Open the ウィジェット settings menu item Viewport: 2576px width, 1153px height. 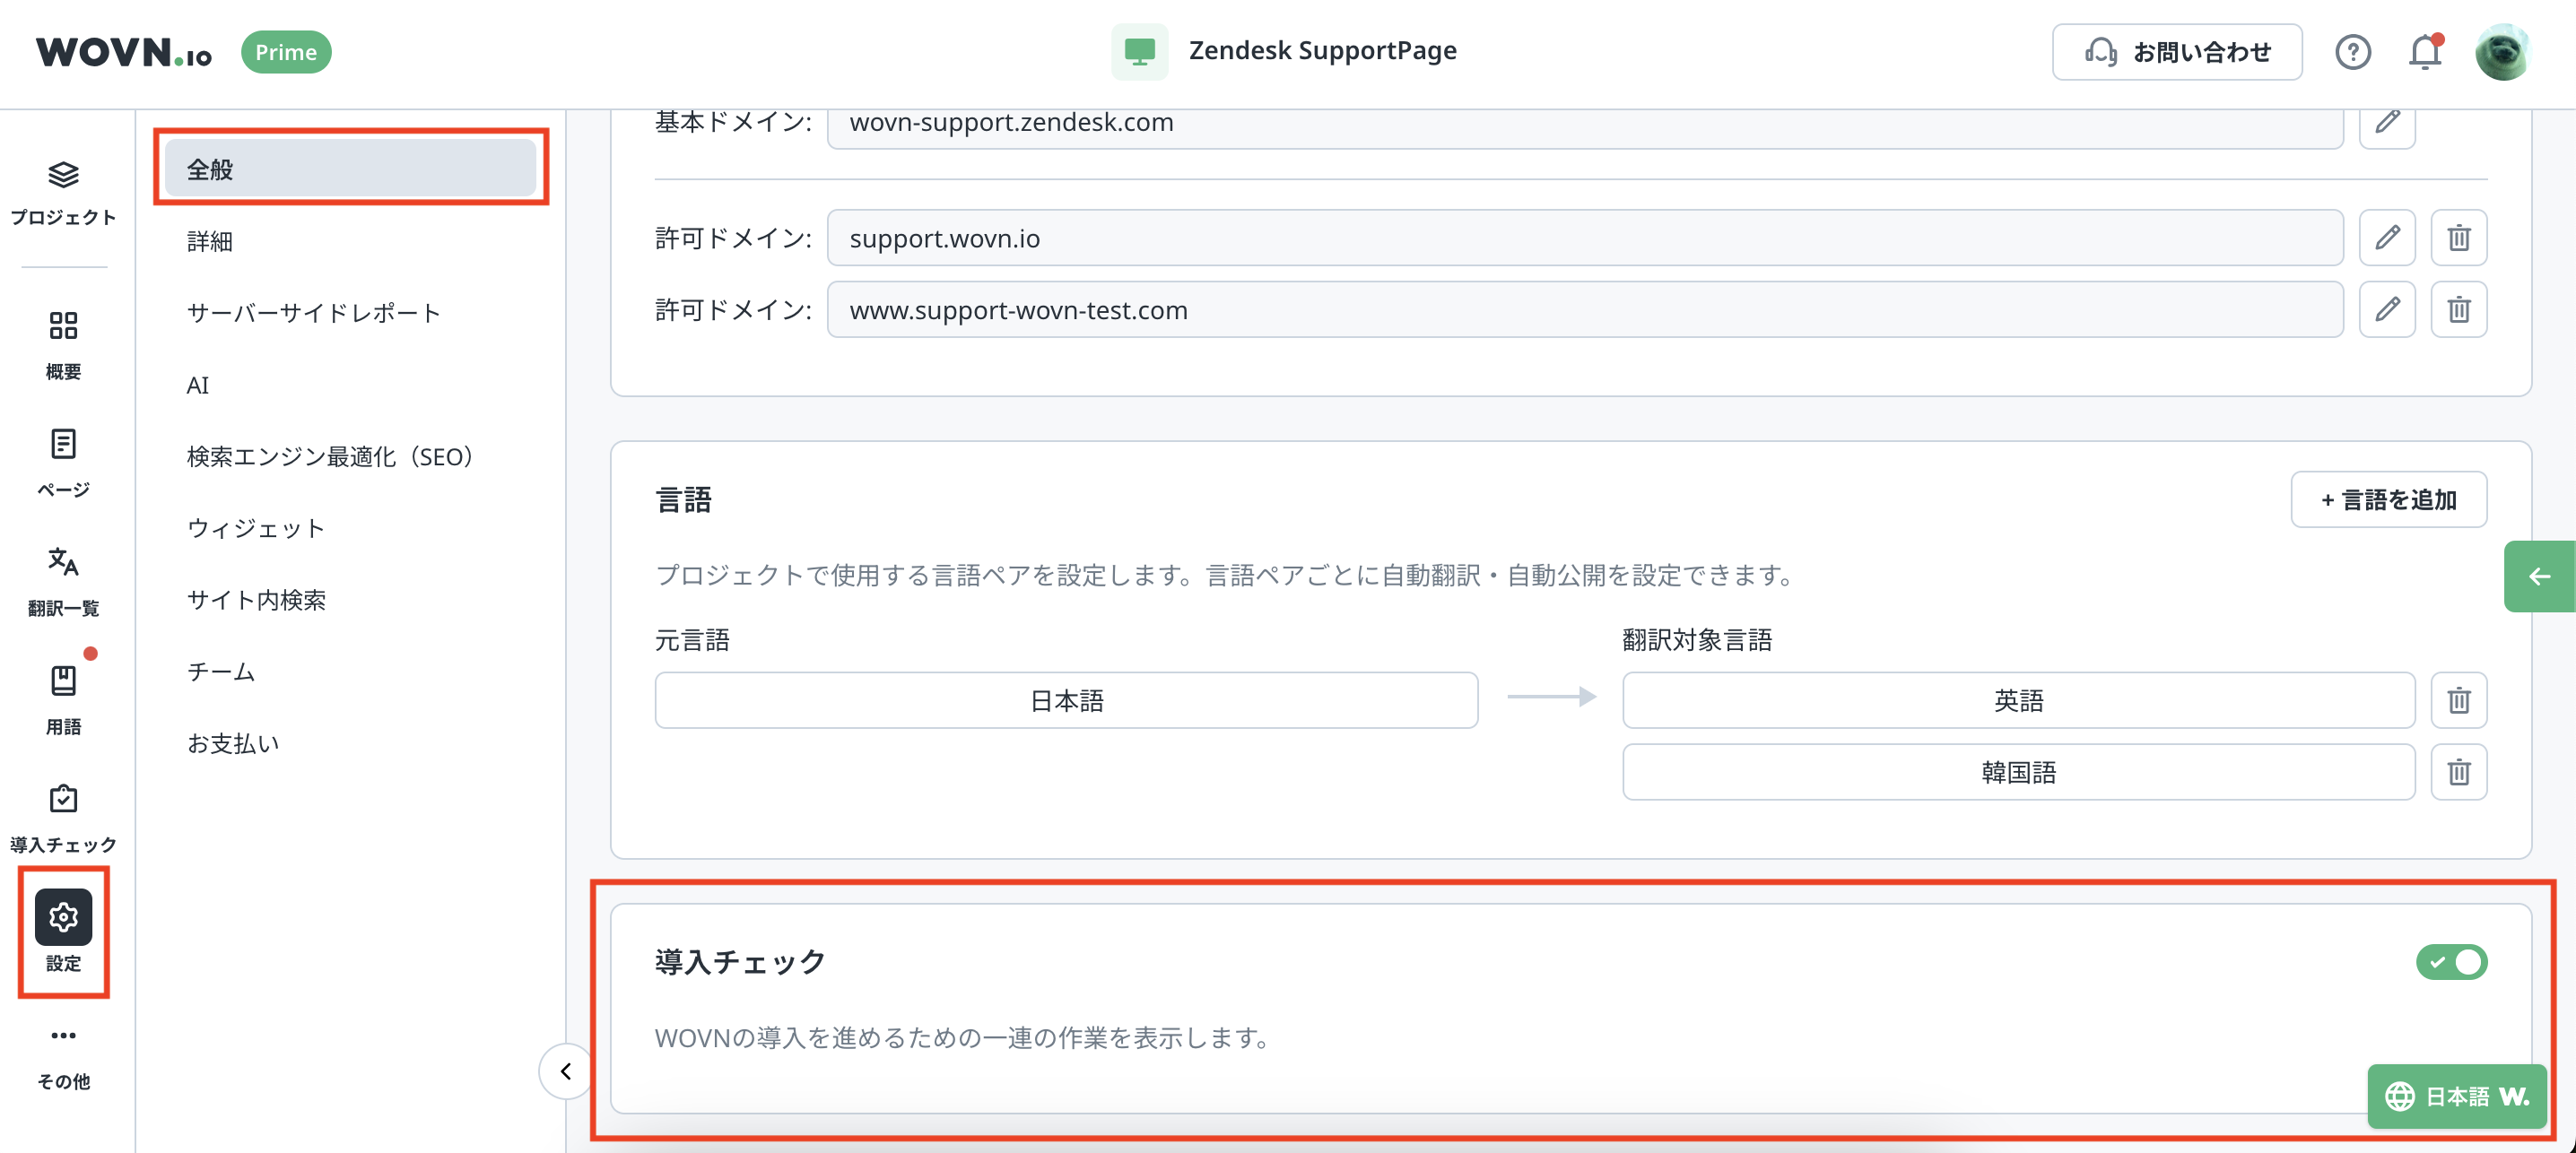click(256, 528)
